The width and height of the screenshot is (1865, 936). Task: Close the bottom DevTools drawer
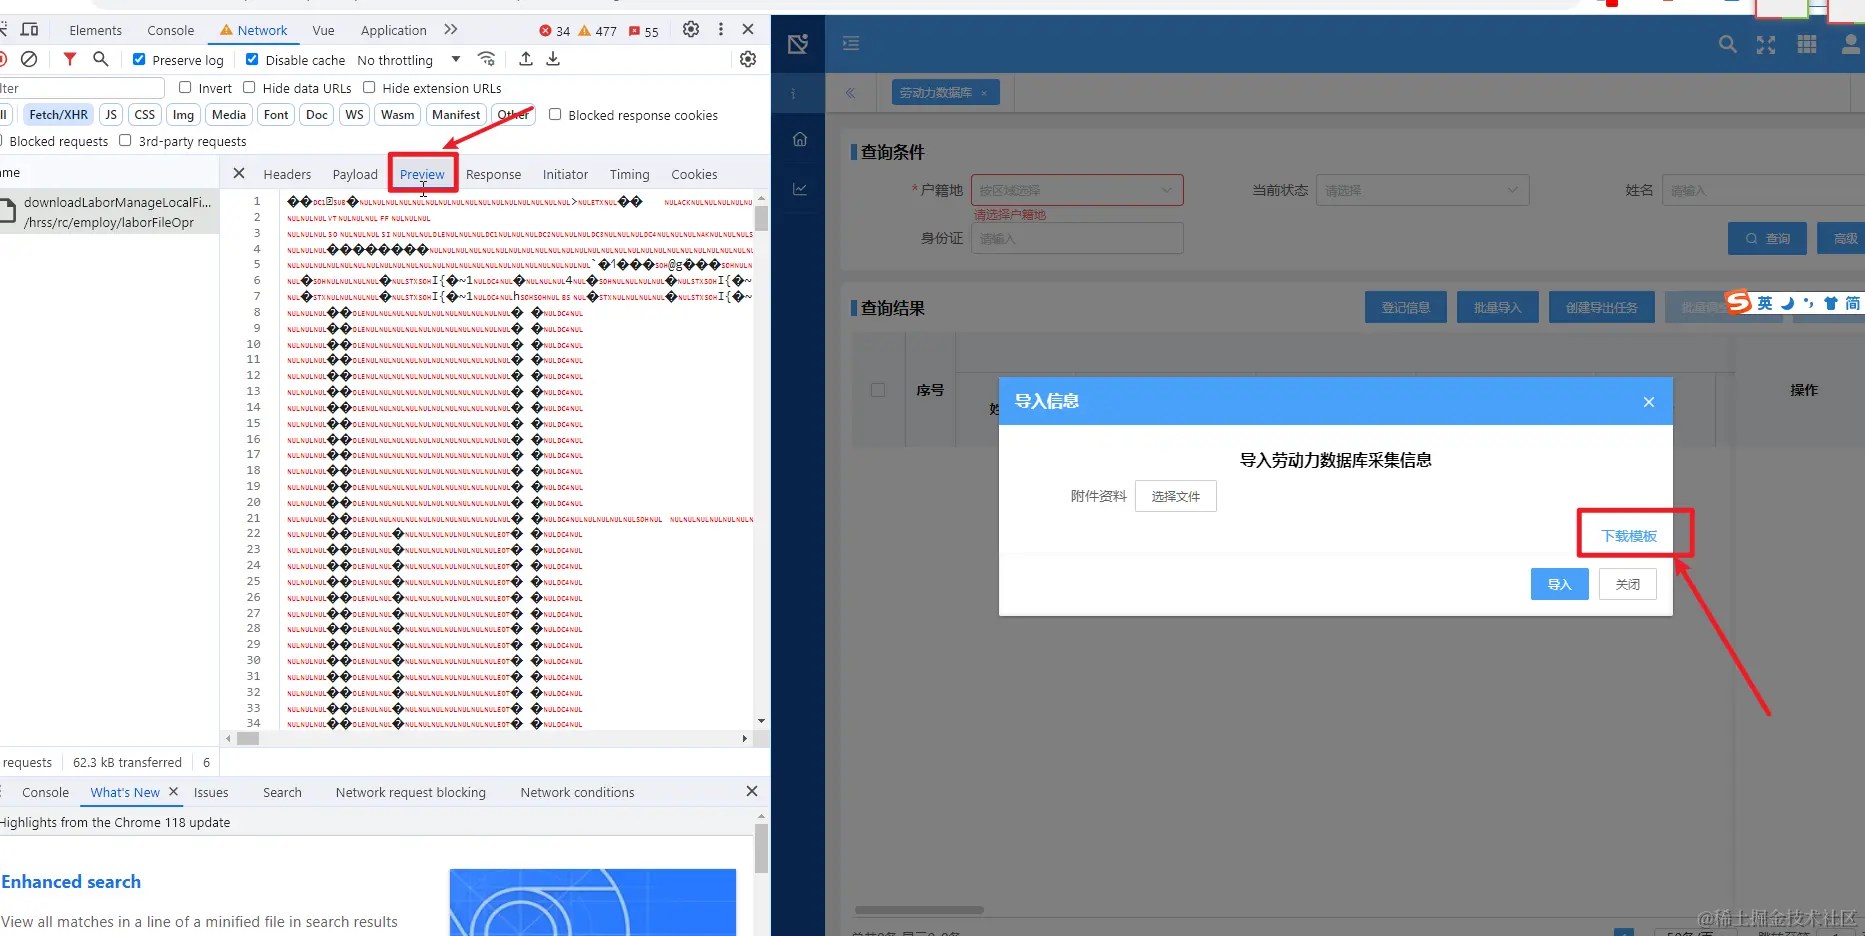coord(752,791)
